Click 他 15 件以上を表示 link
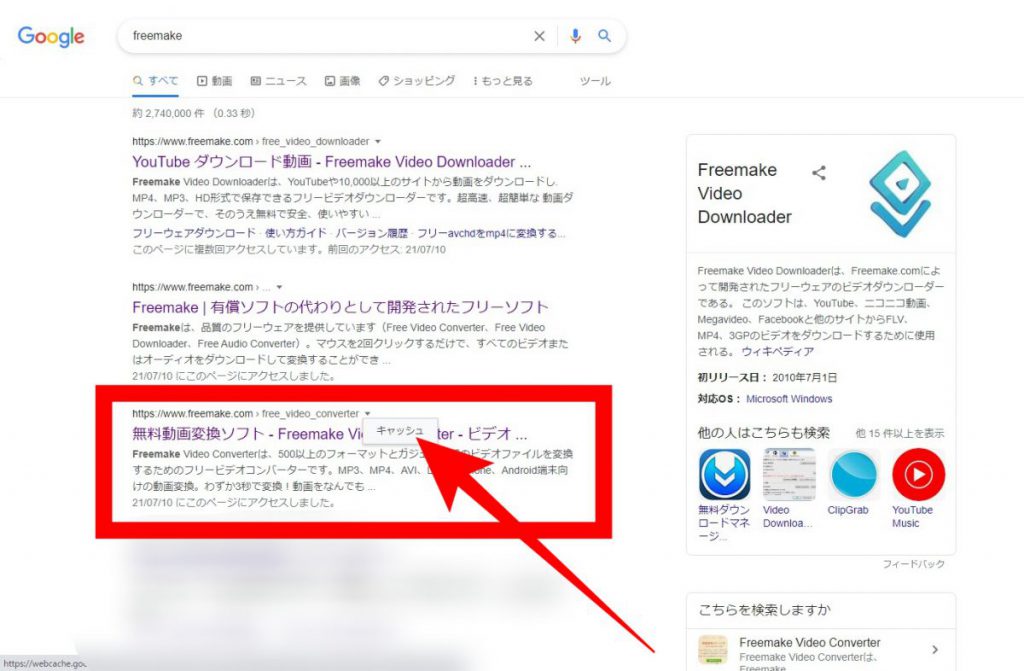Viewport: 1024px width, 671px height. pos(900,433)
